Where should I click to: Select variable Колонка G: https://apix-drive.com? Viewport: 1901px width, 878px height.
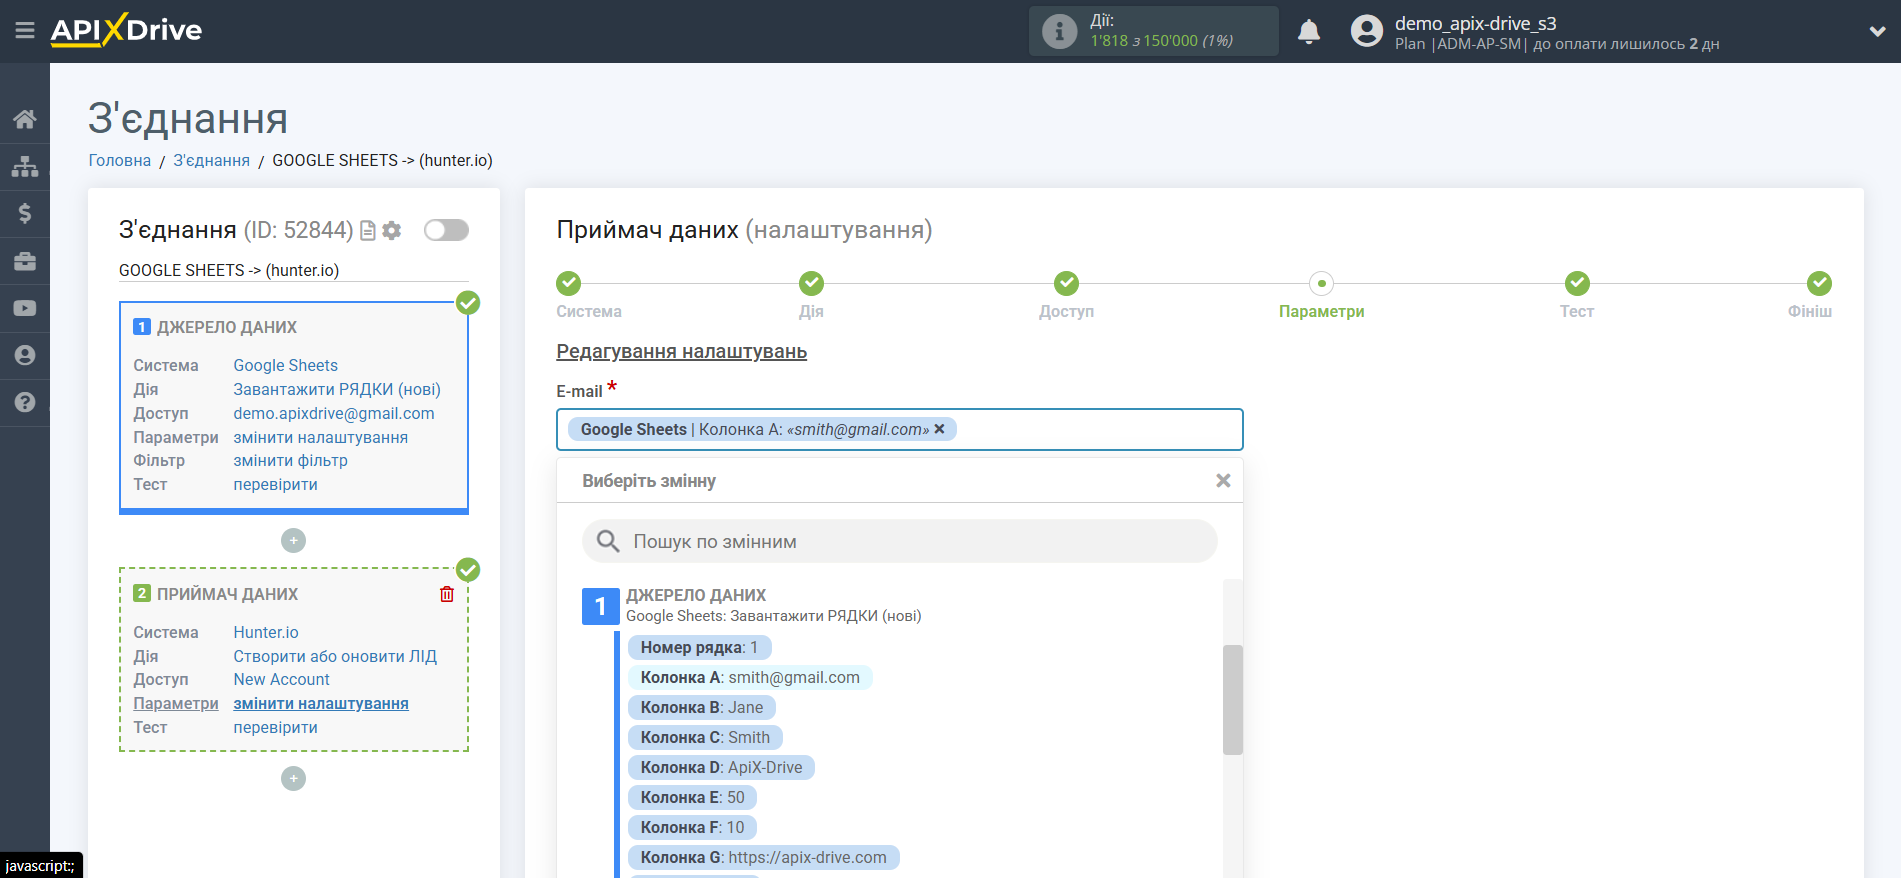[764, 857]
